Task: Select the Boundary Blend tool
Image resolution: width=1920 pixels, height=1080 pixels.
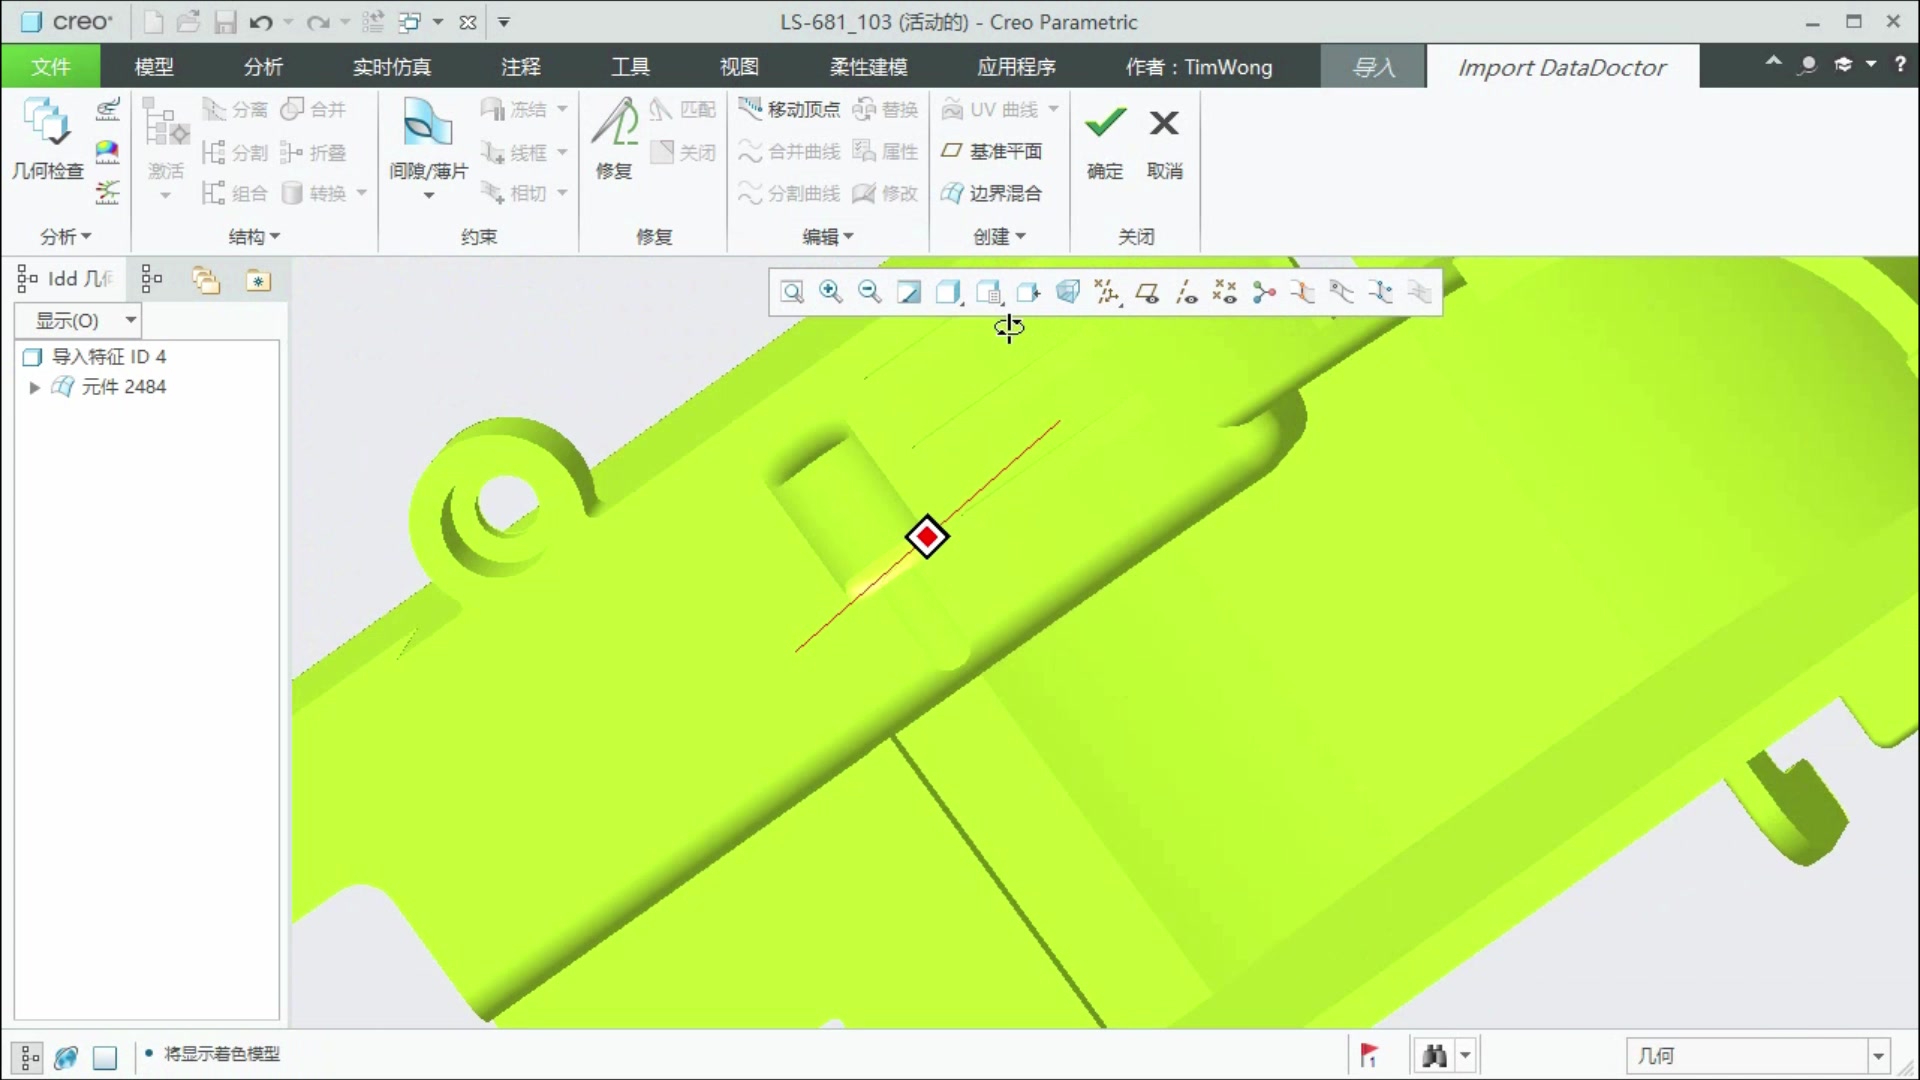Action: pos(992,193)
